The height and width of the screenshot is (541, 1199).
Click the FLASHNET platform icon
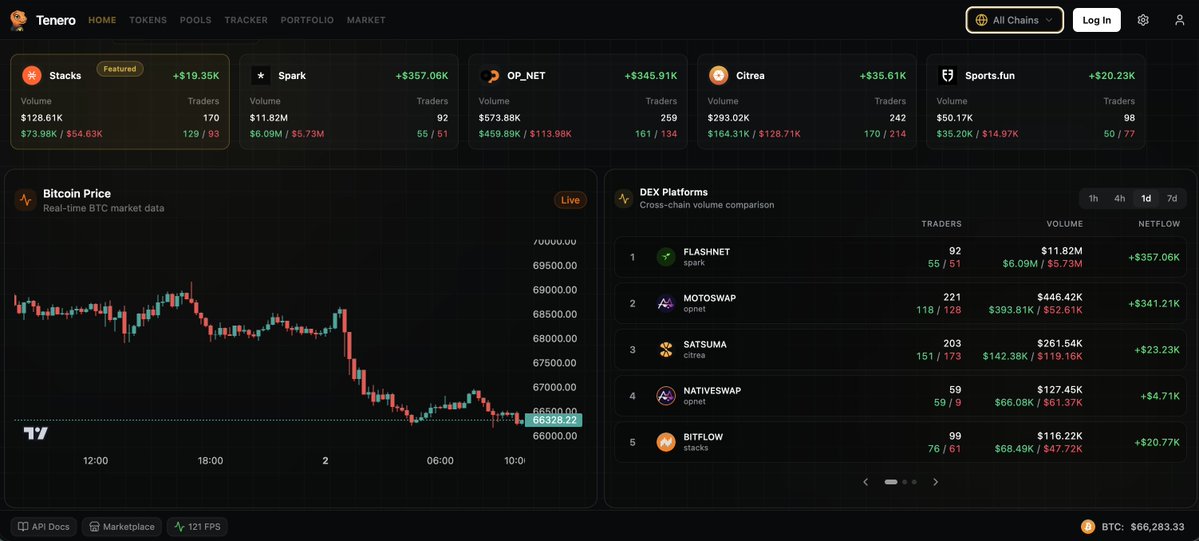click(x=666, y=256)
